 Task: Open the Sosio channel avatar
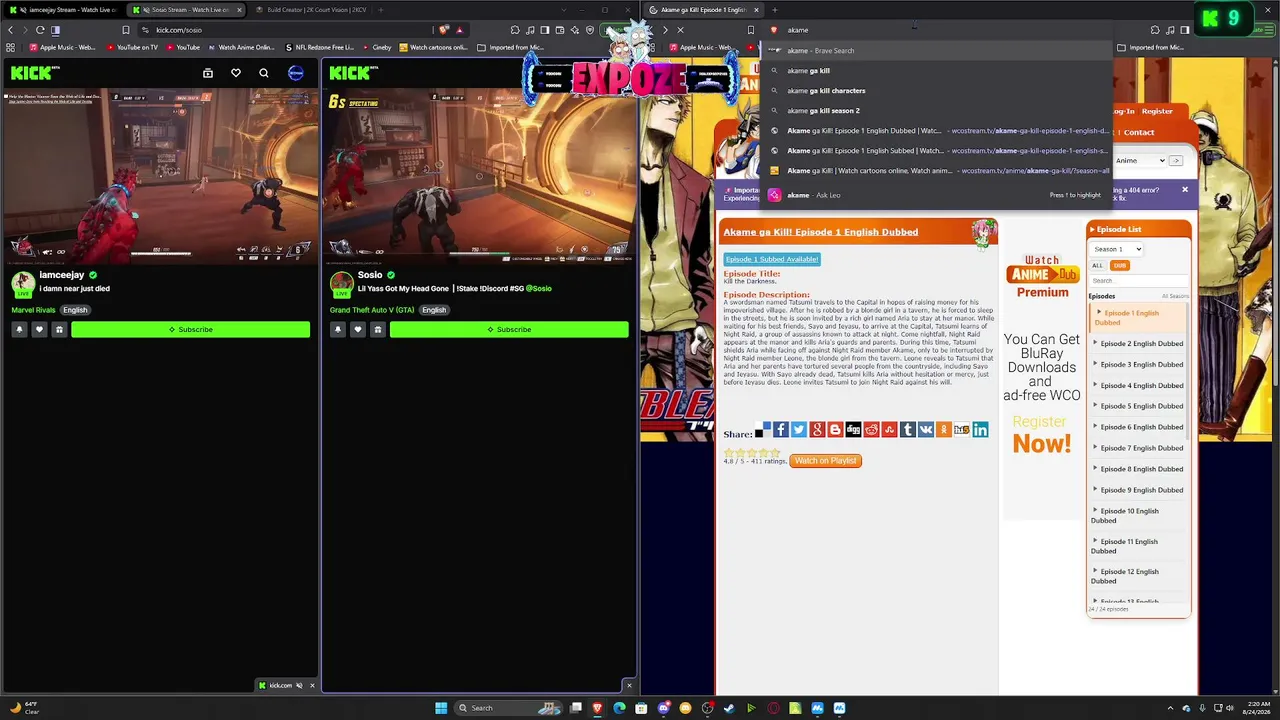coord(341,283)
